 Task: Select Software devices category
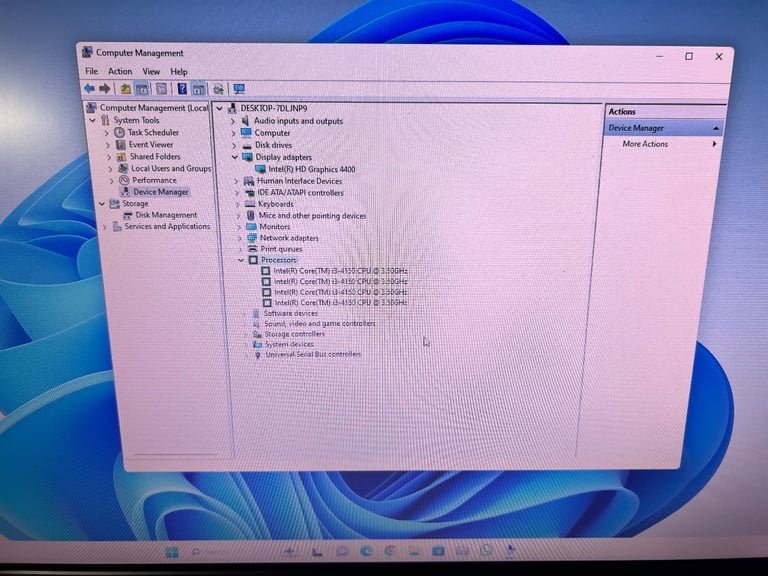click(290, 313)
